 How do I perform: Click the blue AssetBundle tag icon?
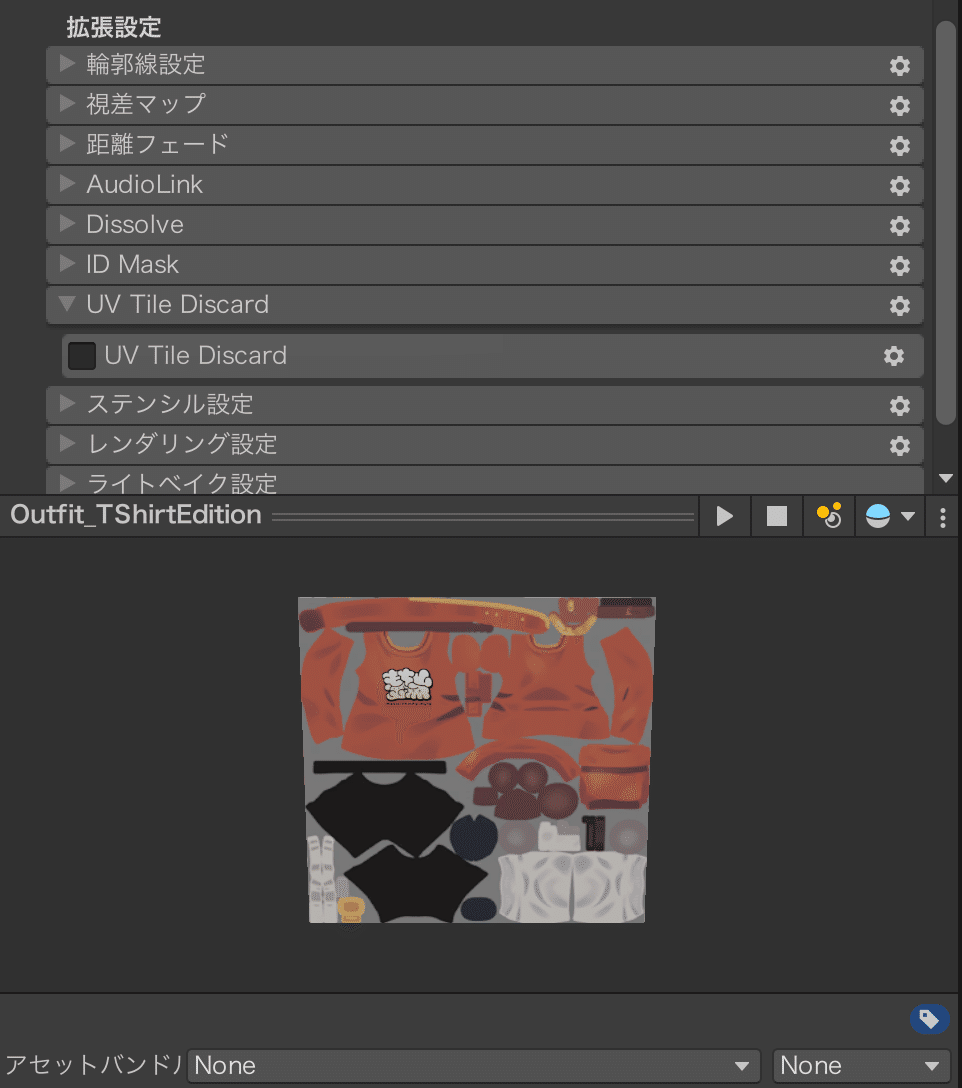(929, 1019)
